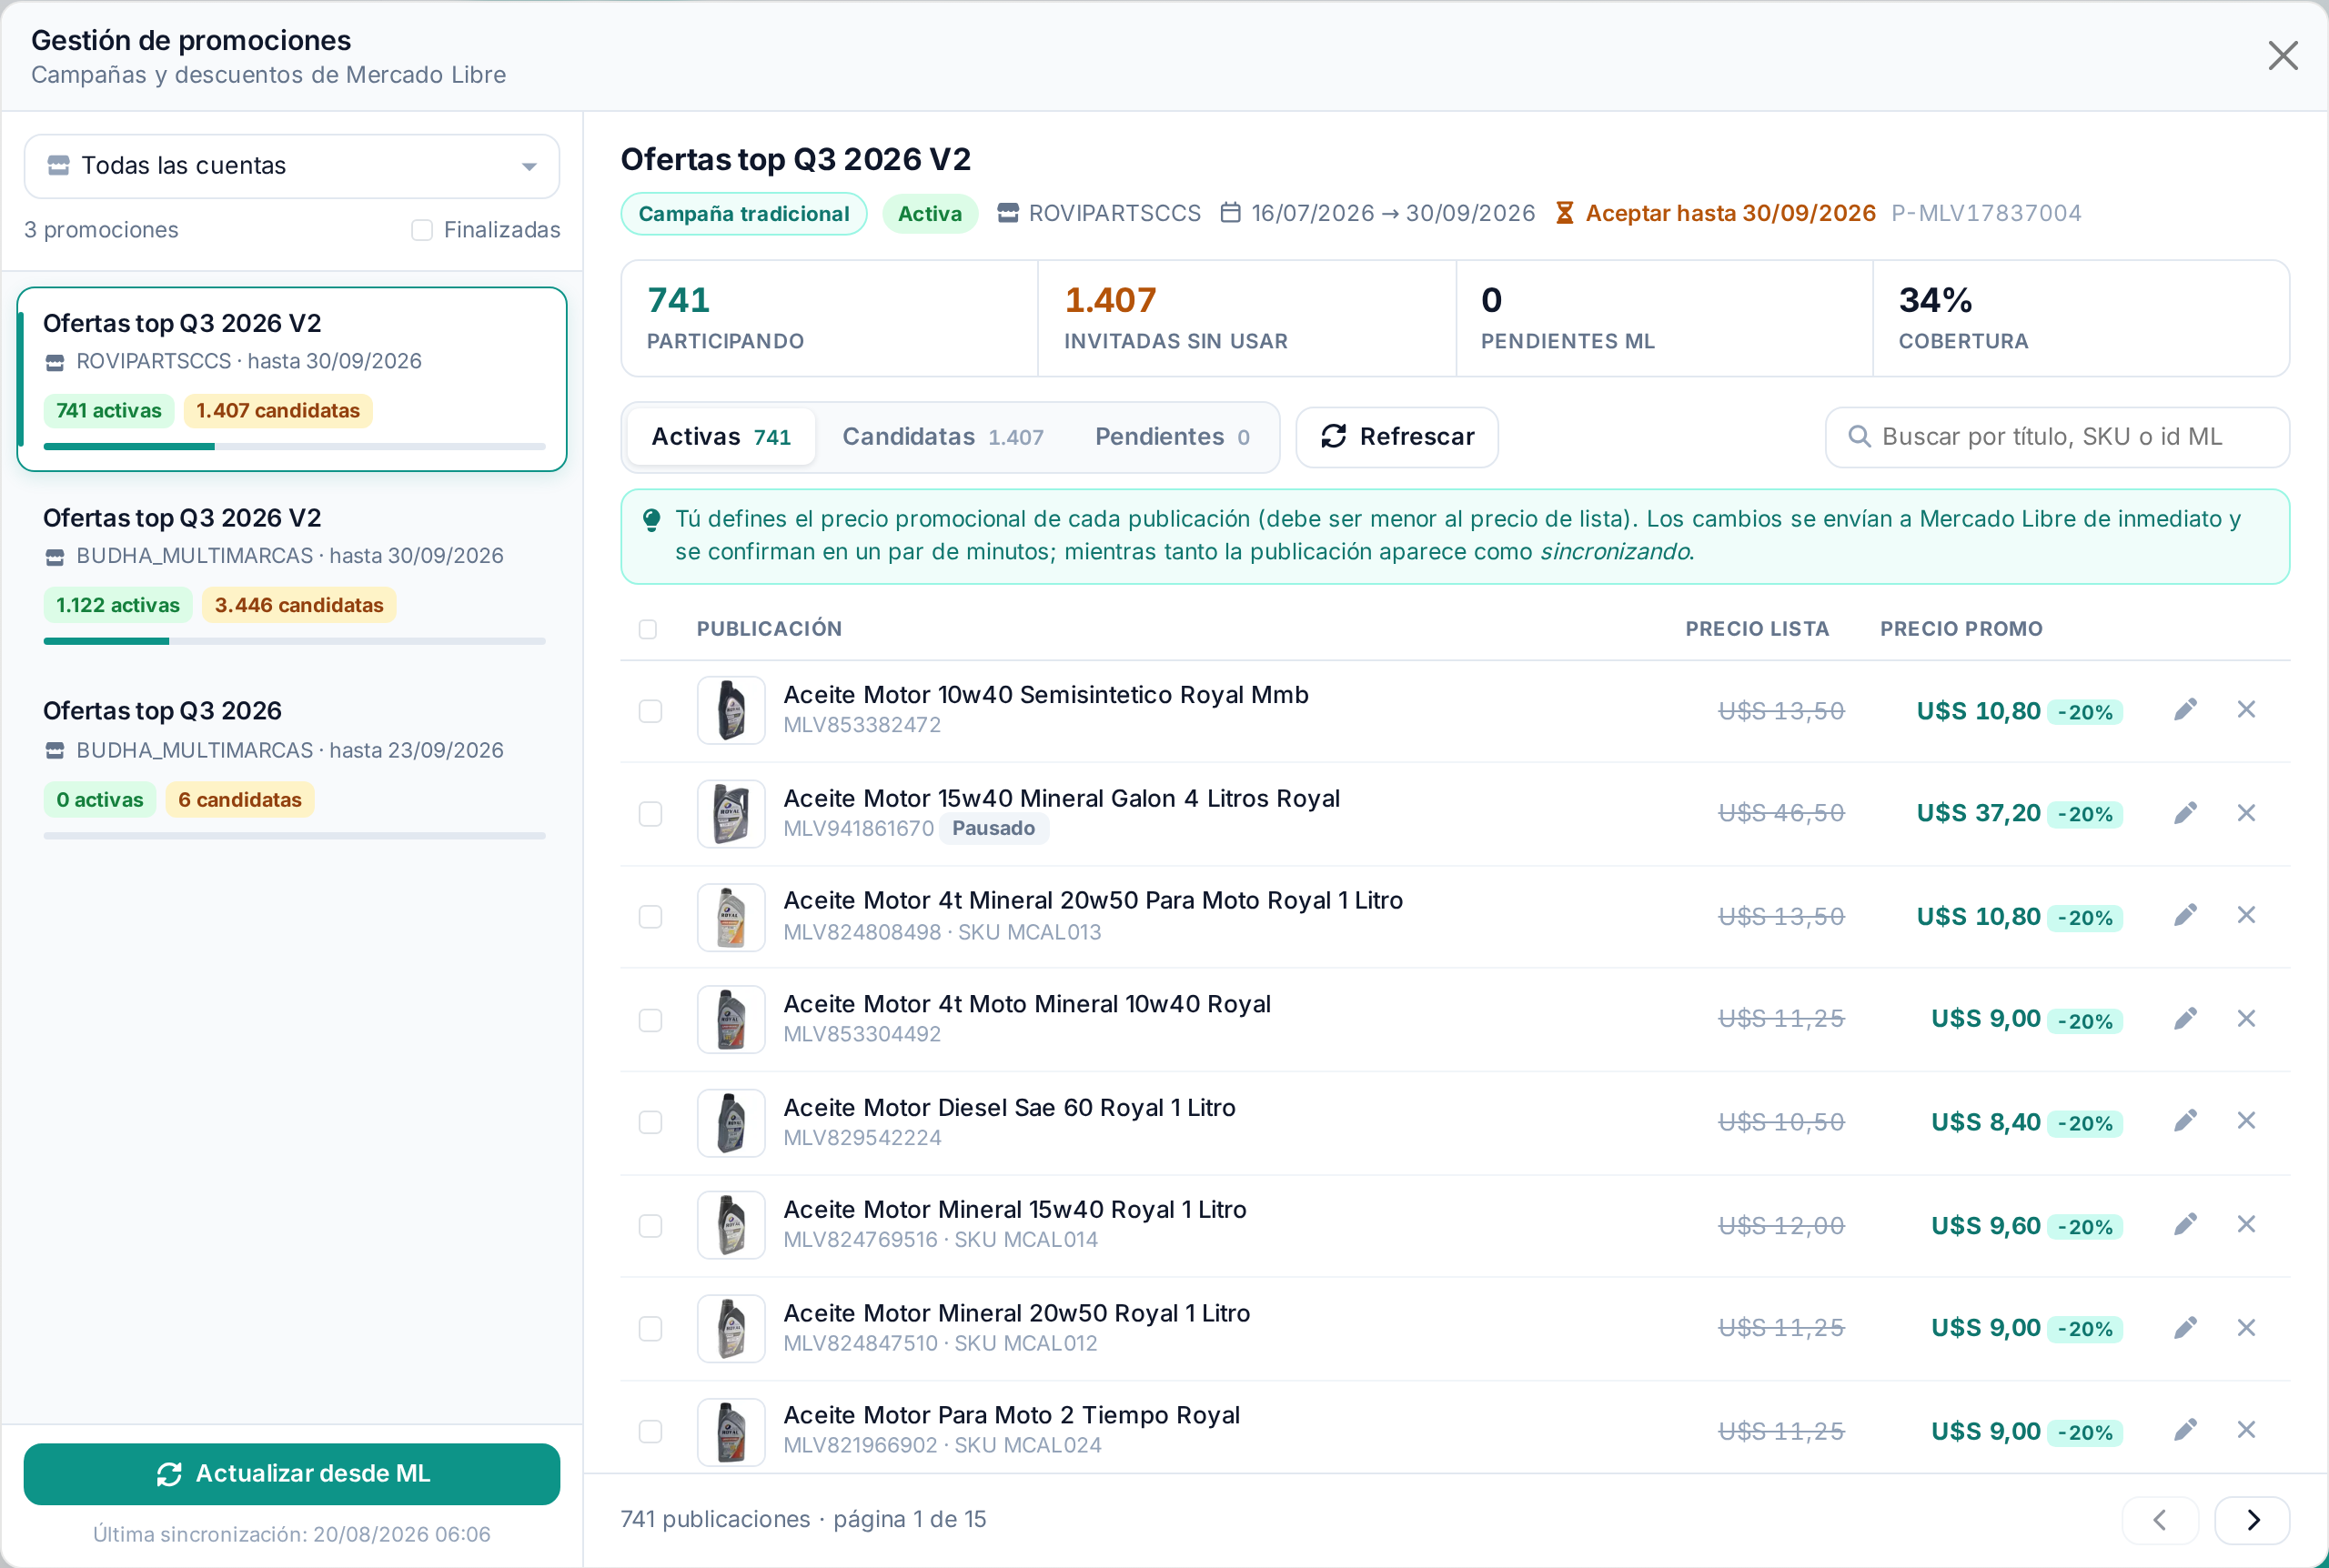Image resolution: width=2329 pixels, height=1568 pixels.
Task: Select the BUDHA_MULTIMARCAS Ofertas top Q3 2026 V2 promotion
Action: [292, 574]
